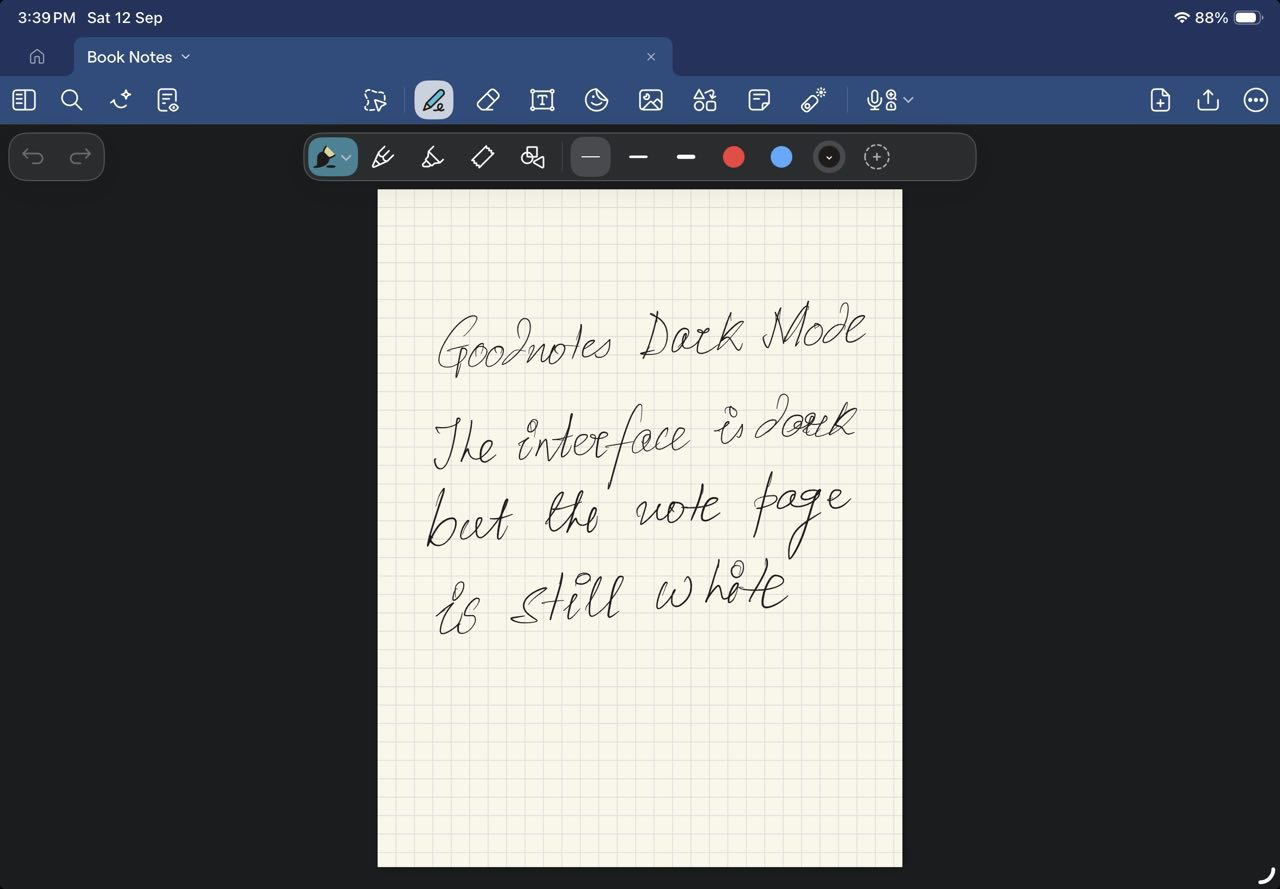Select the thickest stroke width

coord(686,157)
